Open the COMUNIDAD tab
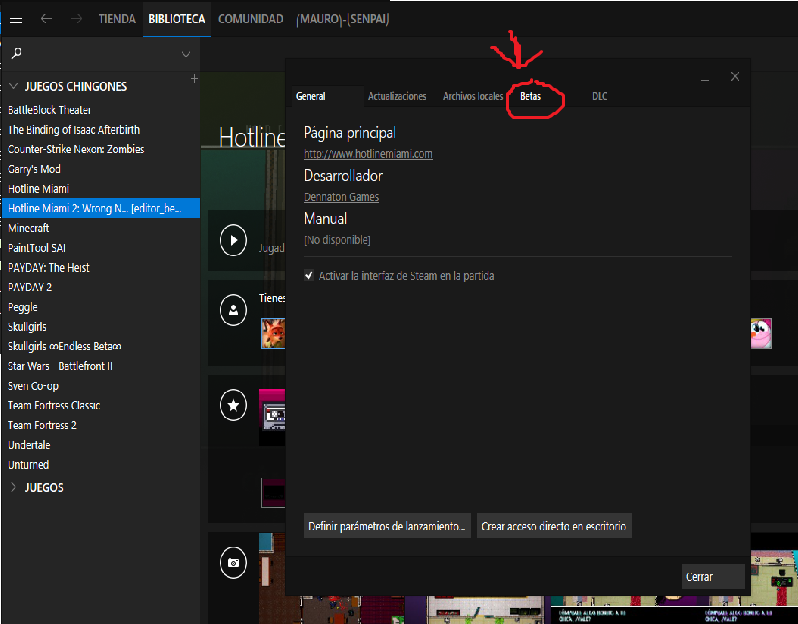Image resolution: width=798 pixels, height=624 pixels. [250, 19]
